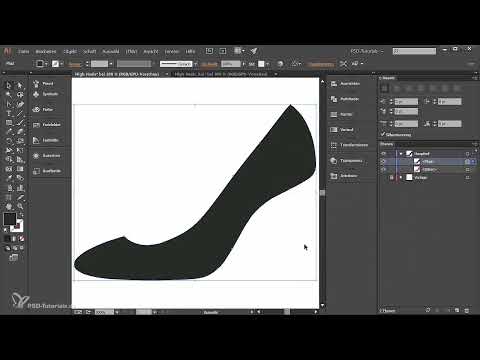Open the zoom level dropdown in status bar
480x360 pixels.
pyautogui.click(x=117, y=312)
